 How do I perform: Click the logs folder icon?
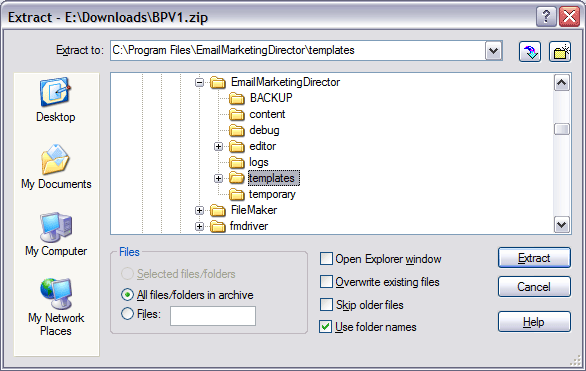coord(237,163)
